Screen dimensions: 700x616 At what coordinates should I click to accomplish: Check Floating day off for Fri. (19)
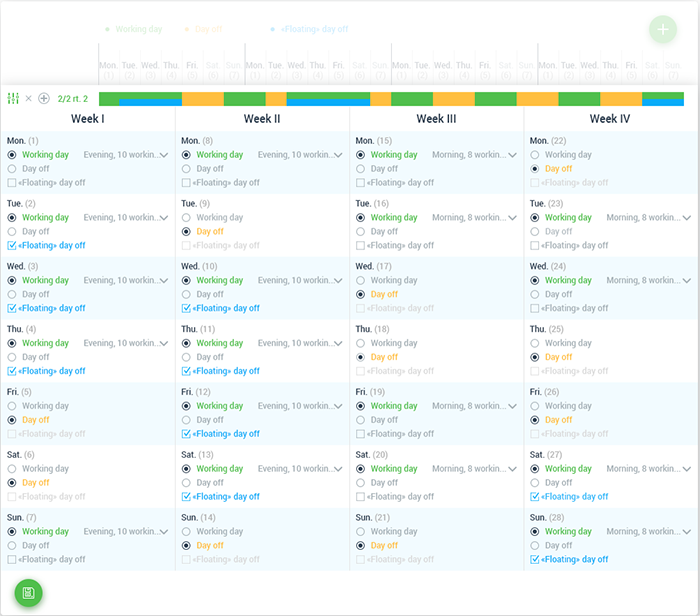pos(360,434)
